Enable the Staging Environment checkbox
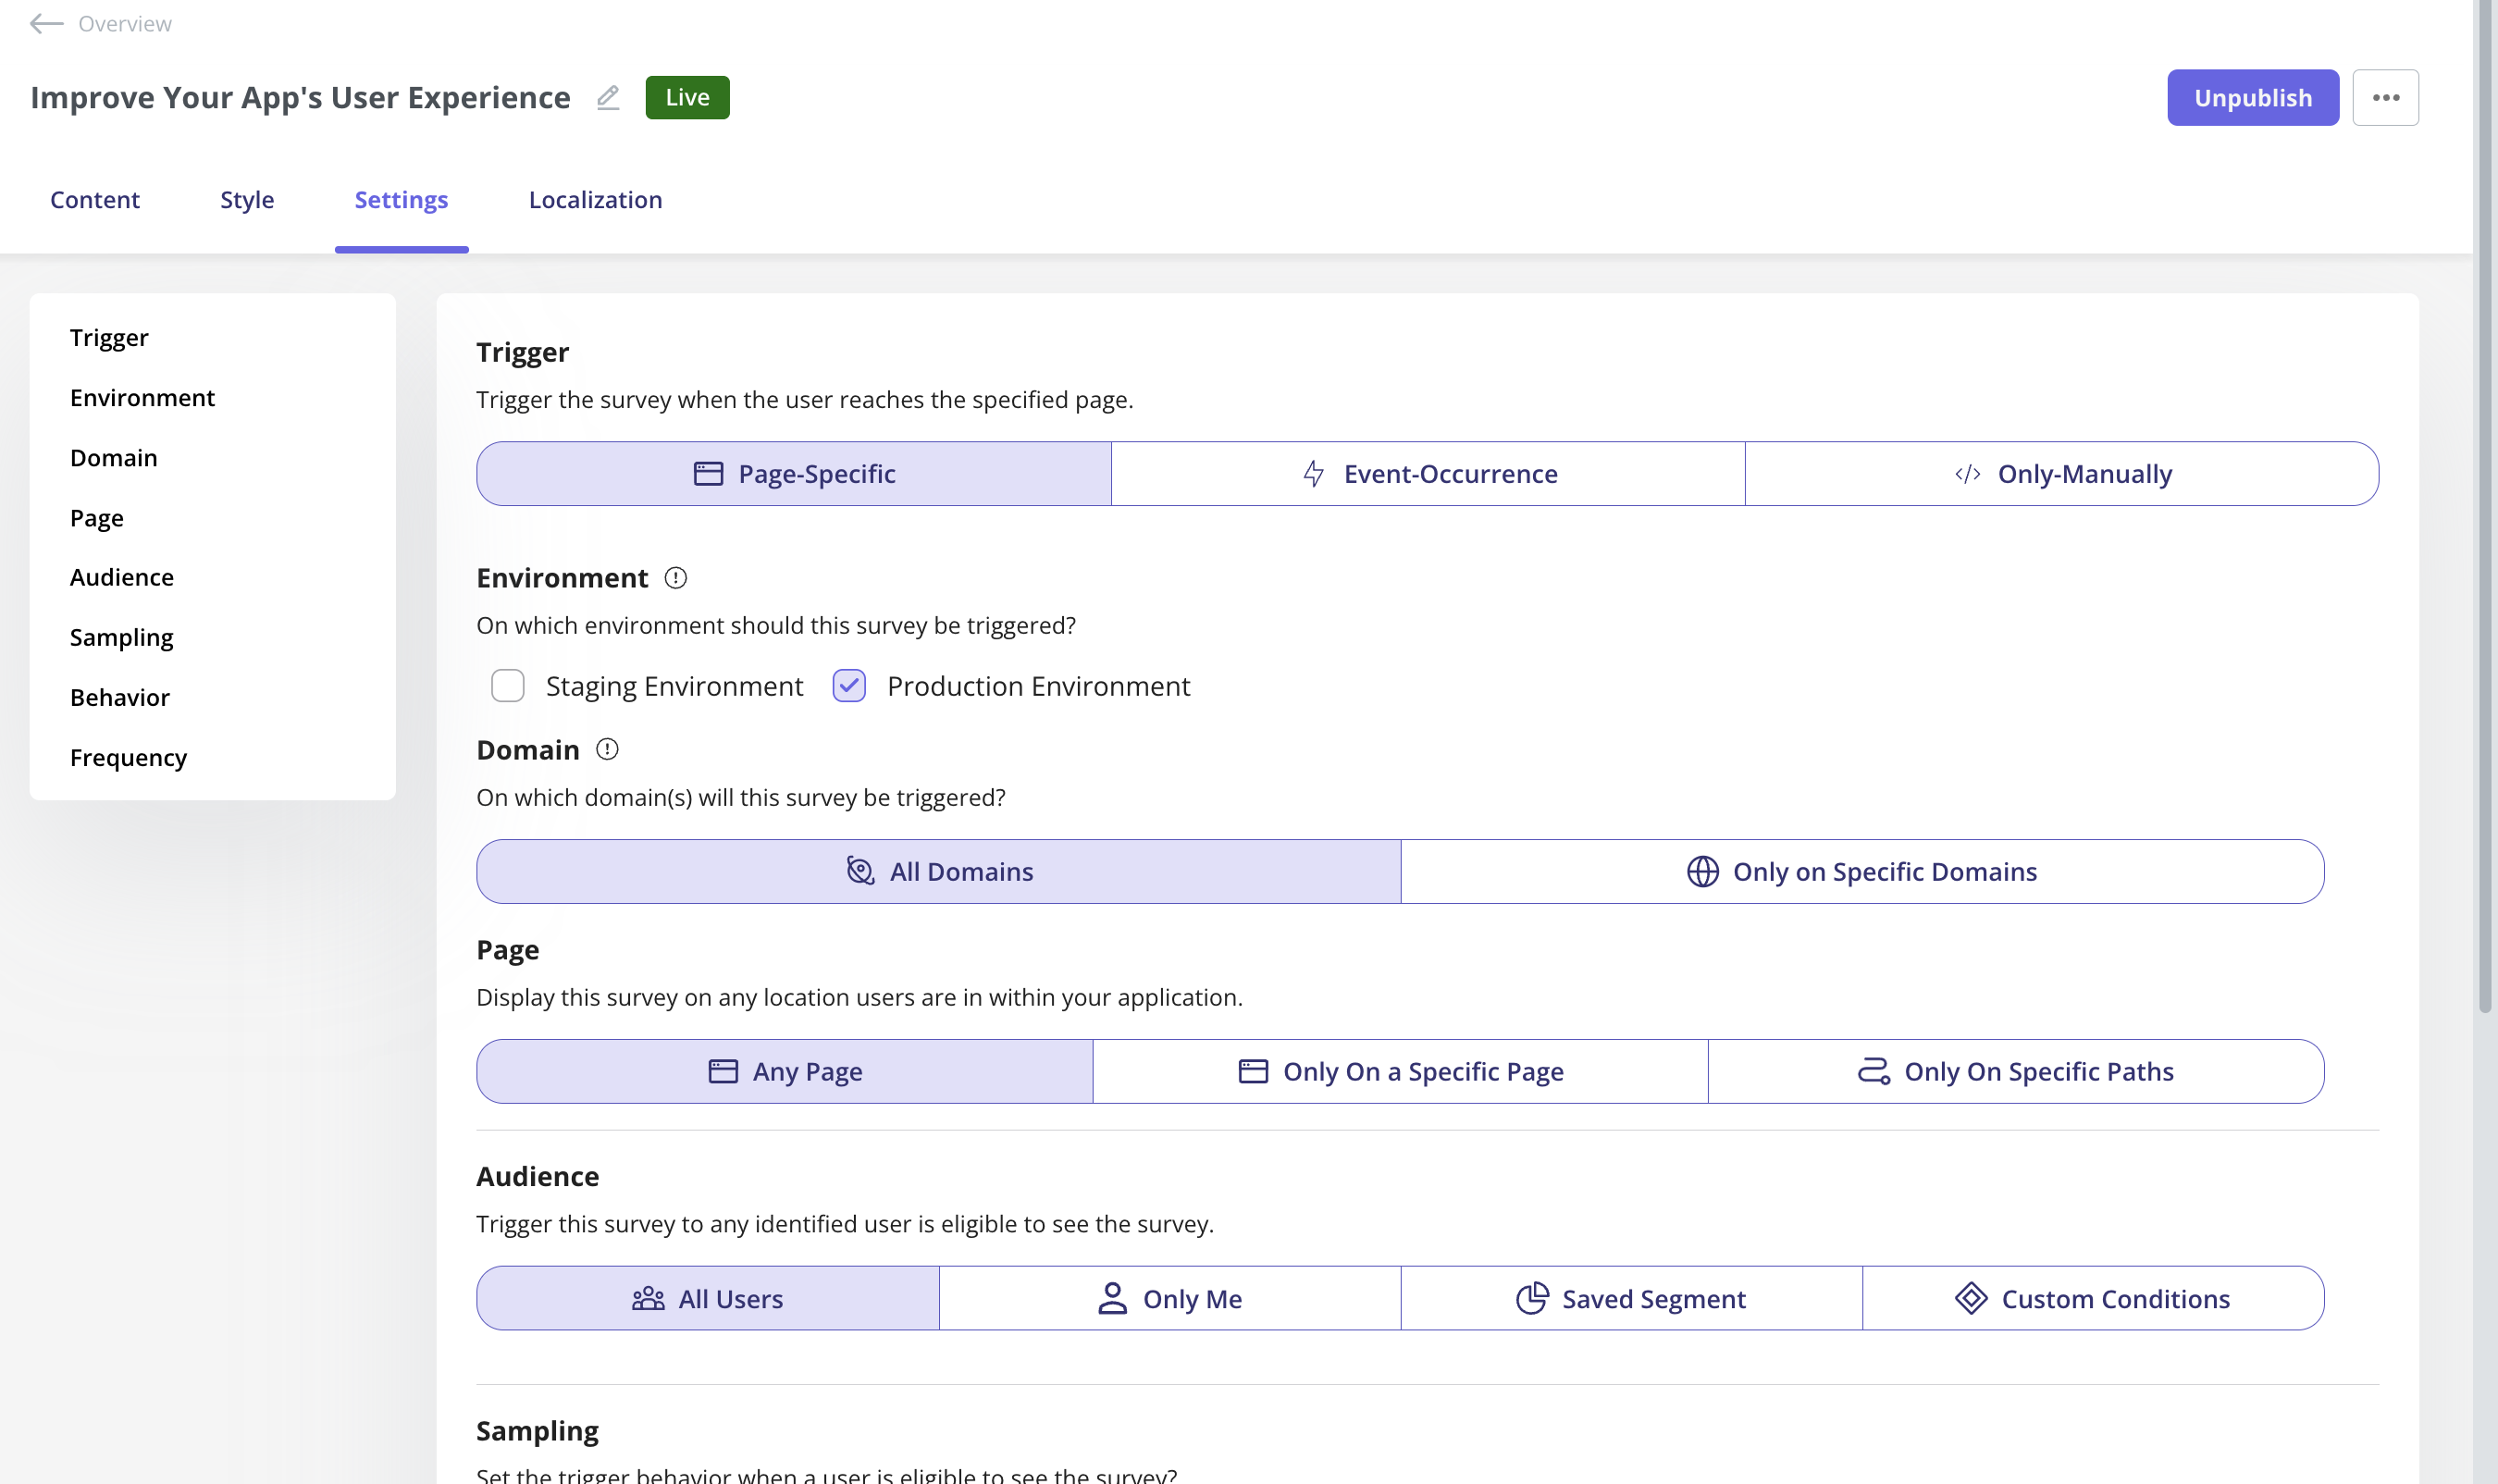Screen dimensions: 2498x1484 click(x=508, y=686)
